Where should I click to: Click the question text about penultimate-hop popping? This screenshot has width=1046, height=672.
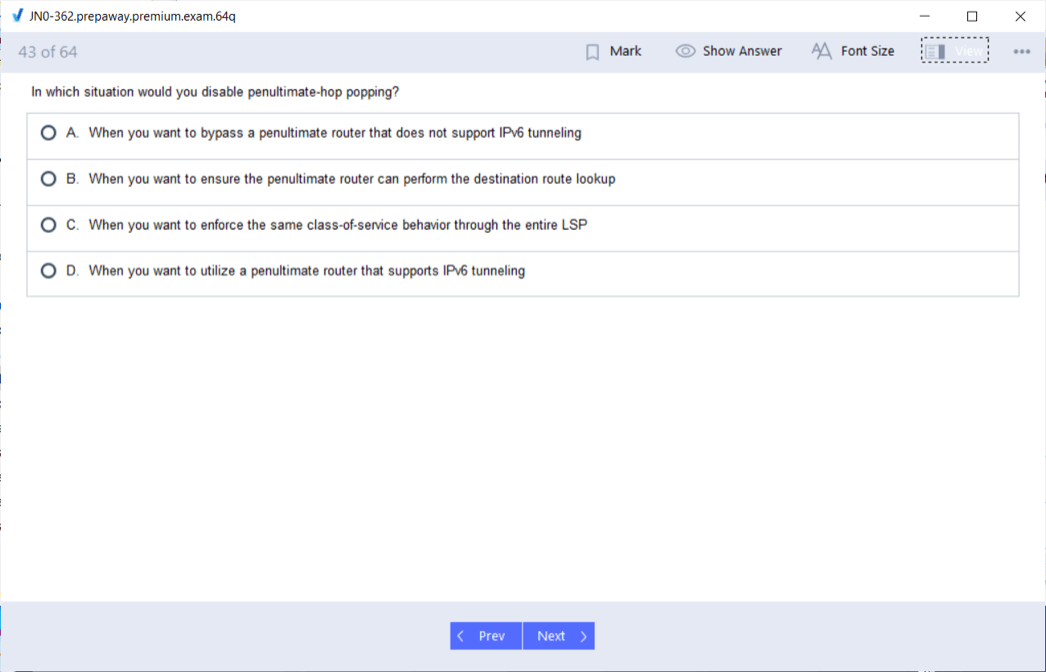(215, 92)
